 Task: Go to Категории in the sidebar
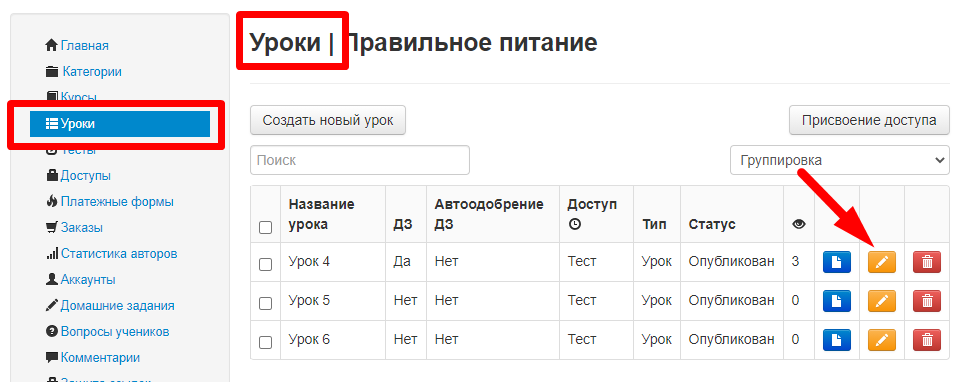[92, 71]
